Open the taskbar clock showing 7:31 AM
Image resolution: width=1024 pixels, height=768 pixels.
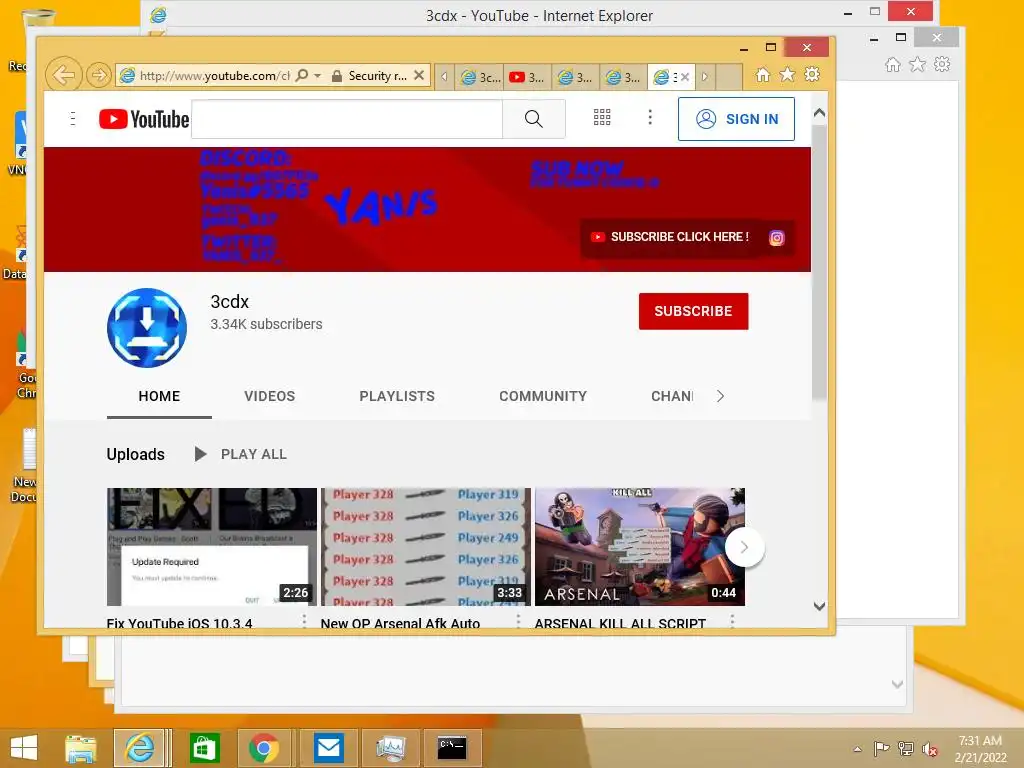(x=980, y=749)
